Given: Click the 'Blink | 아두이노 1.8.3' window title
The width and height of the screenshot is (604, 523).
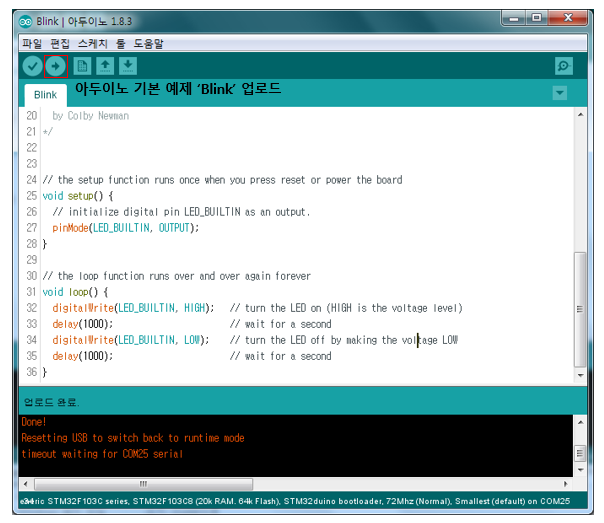Looking at the screenshot, I should [84, 22].
